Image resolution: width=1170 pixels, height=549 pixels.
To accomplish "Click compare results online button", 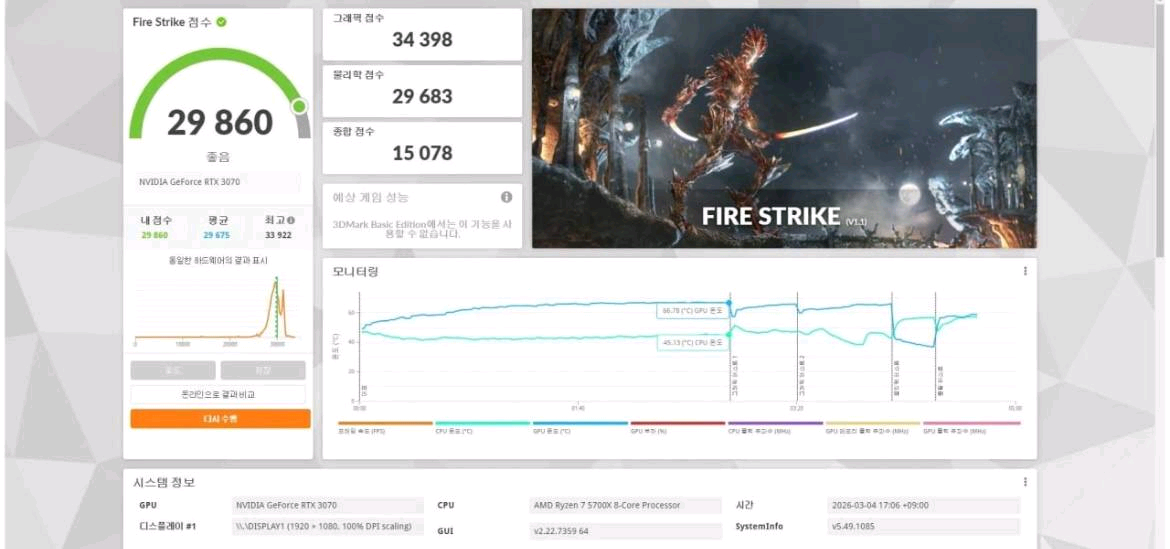I will tap(220, 395).
